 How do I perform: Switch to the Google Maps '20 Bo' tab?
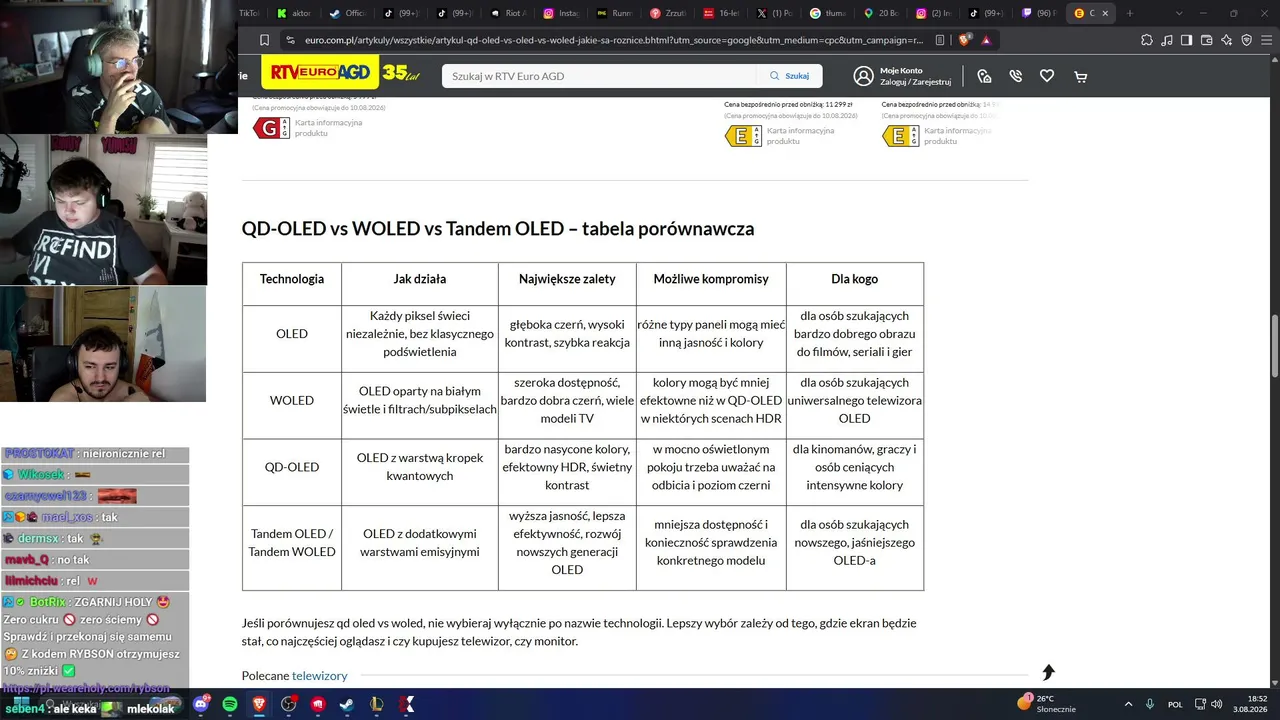[882, 13]
